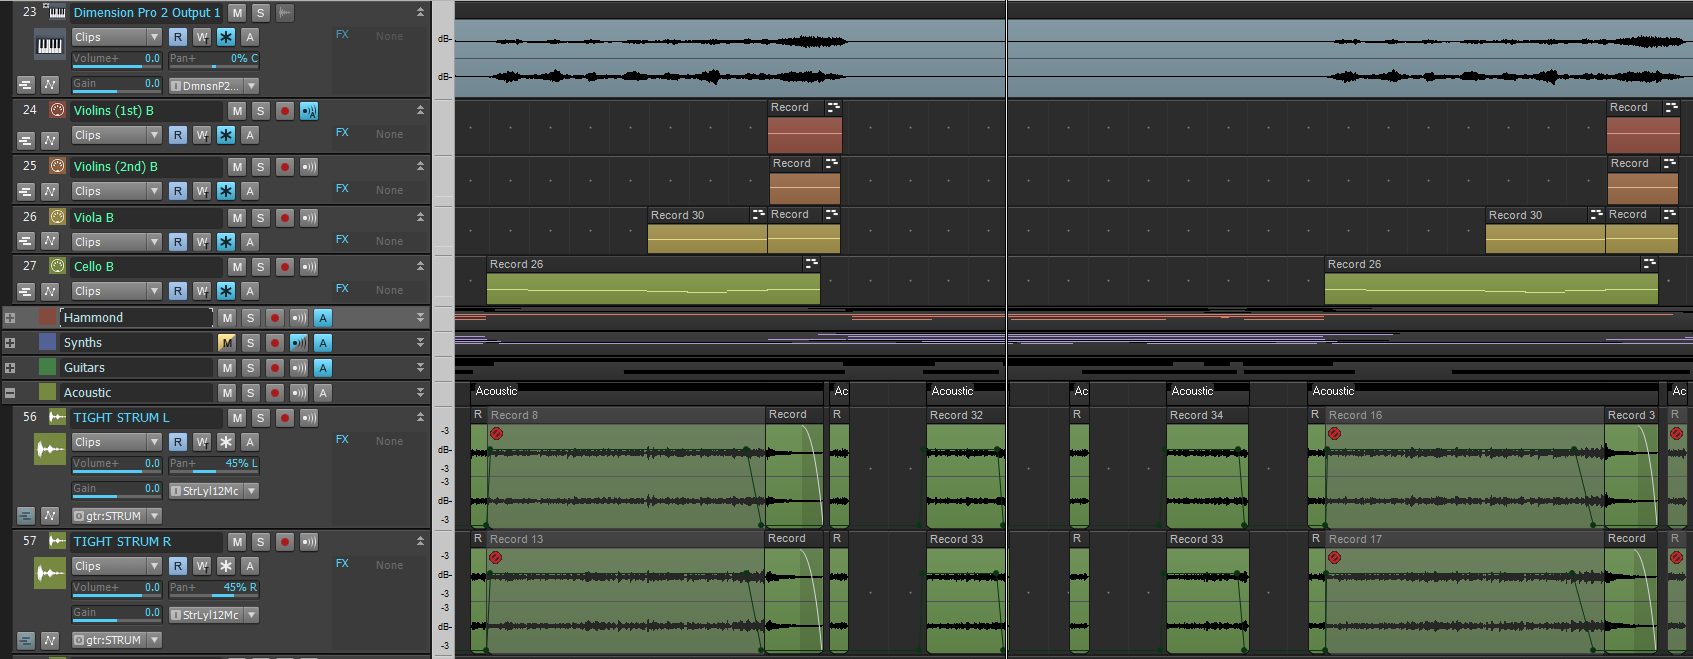
Task: Mute the Violins (1st) B track
Action: pyautogui.click(x=237, y=111)
